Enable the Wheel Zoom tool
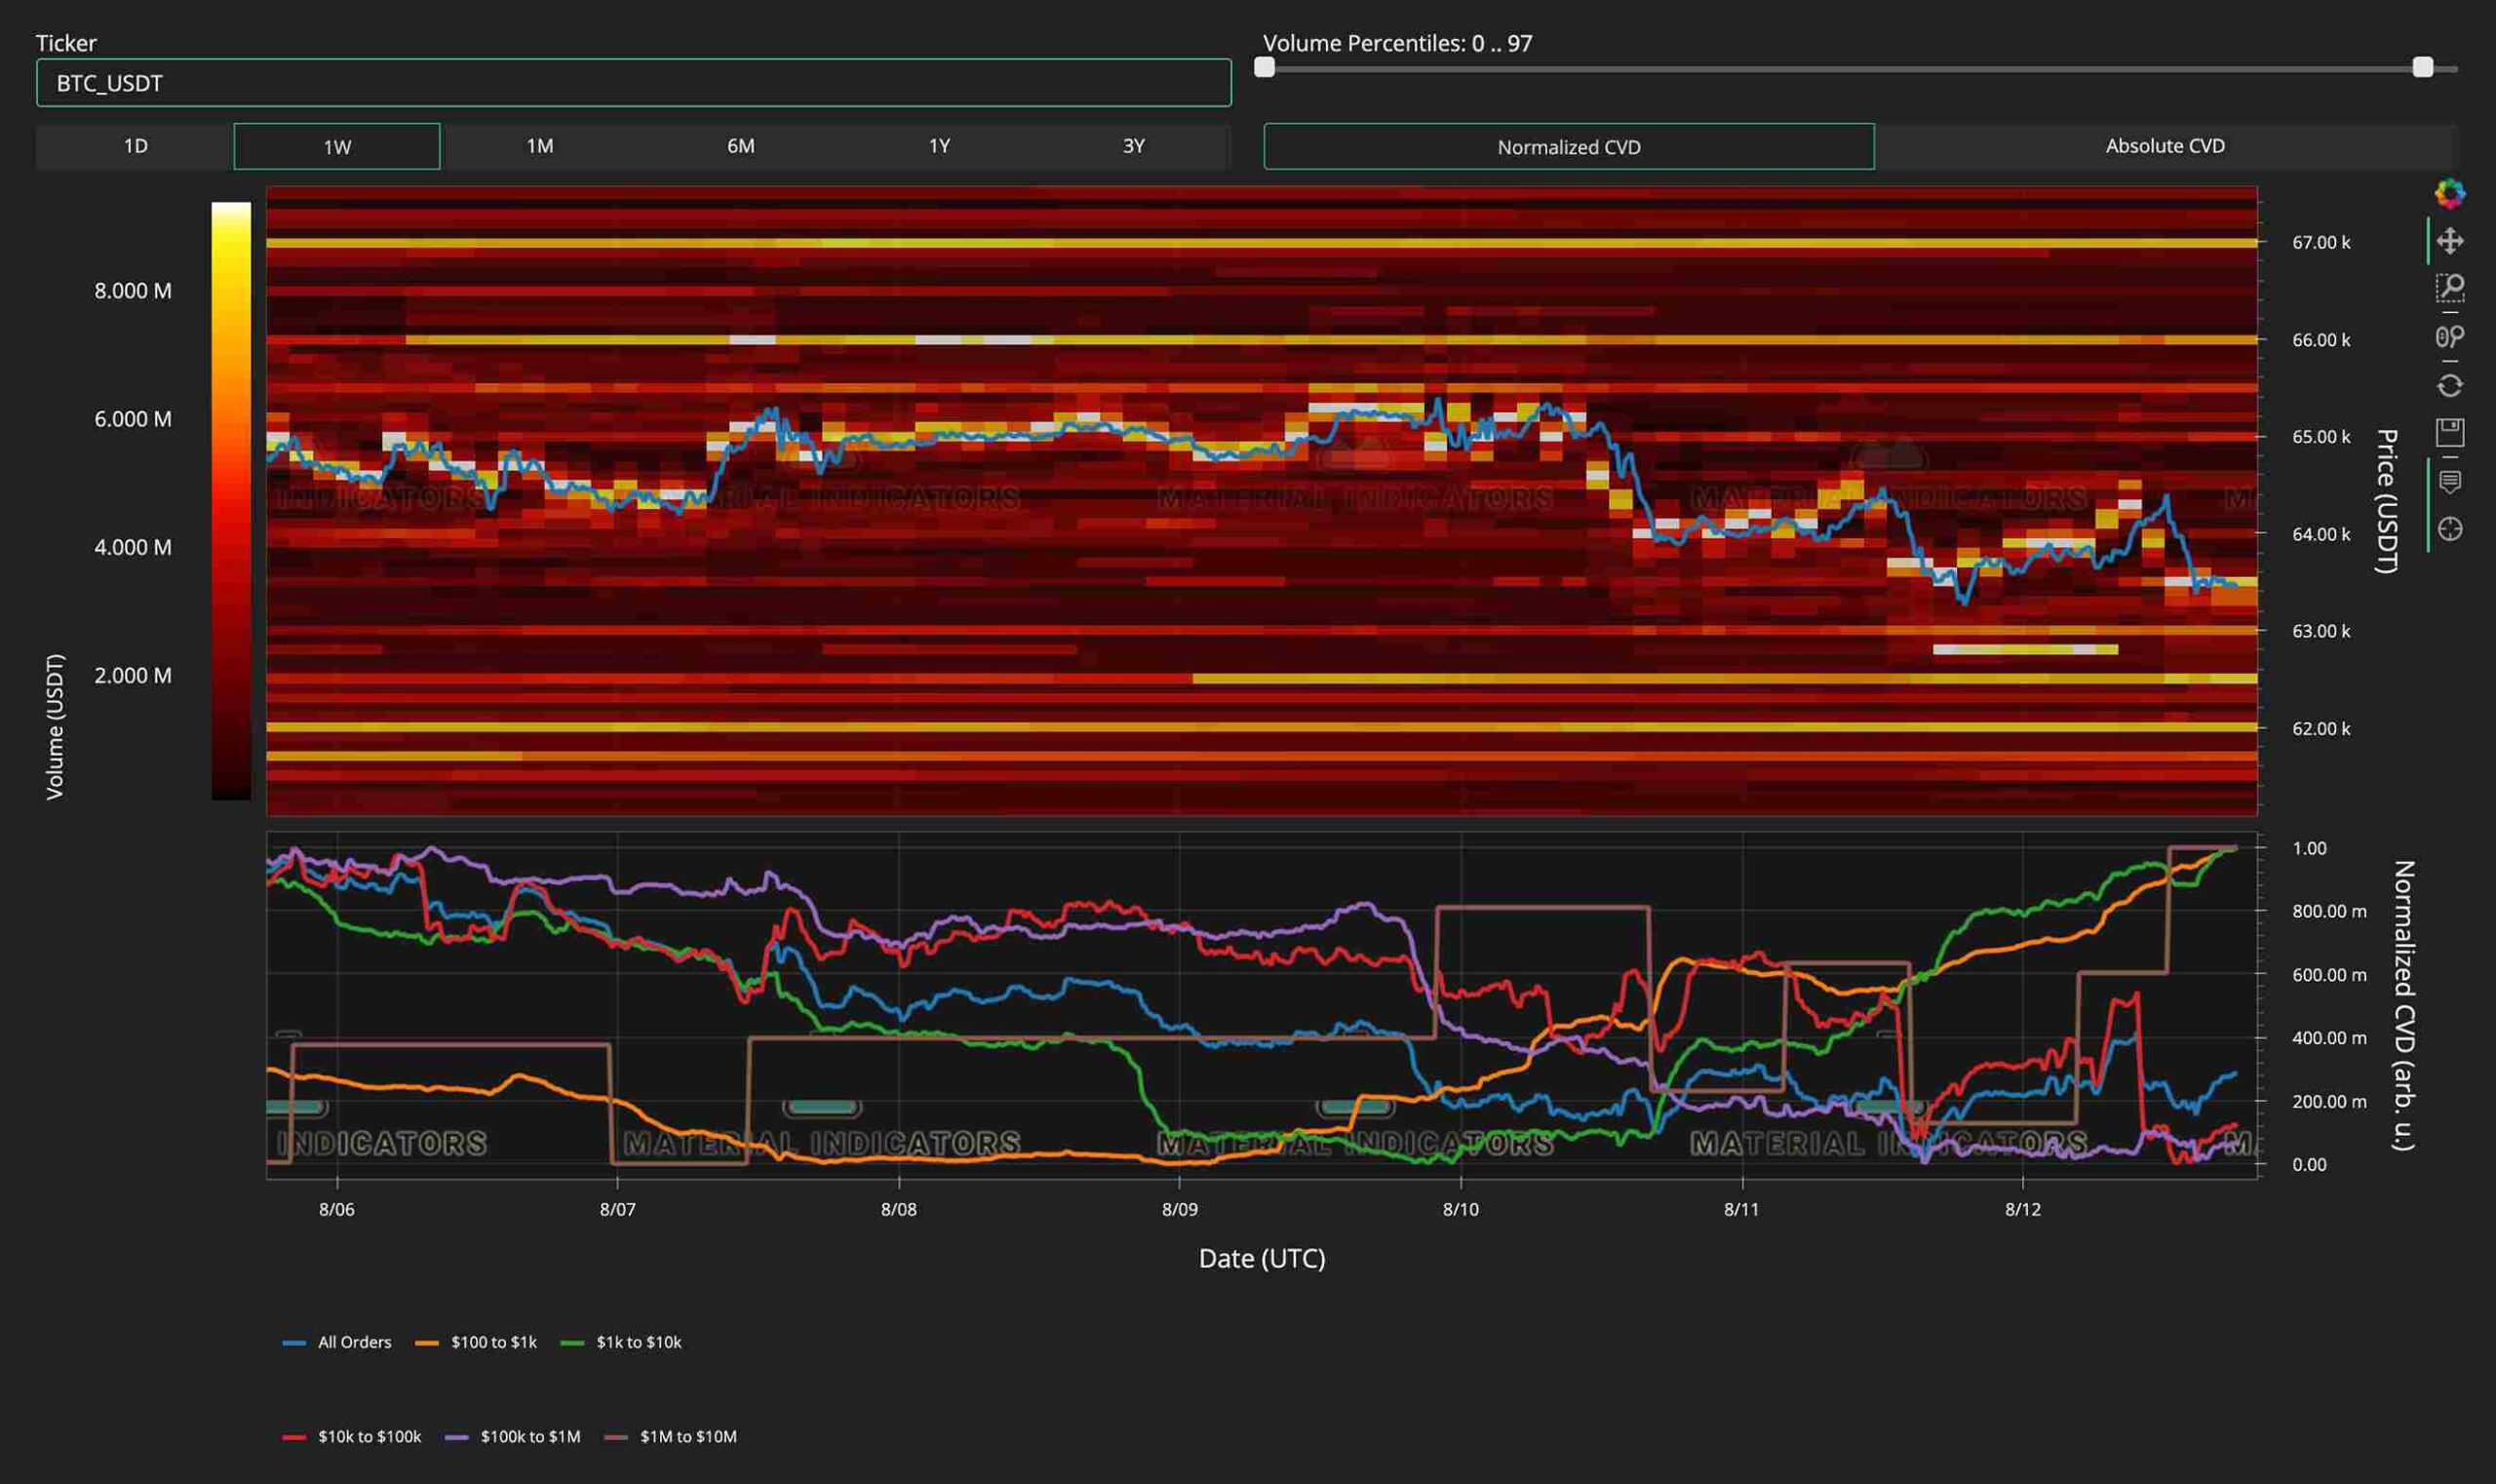Image resolution: width=2496 pixels, height=1484 pixels. tap(2449, 336)
